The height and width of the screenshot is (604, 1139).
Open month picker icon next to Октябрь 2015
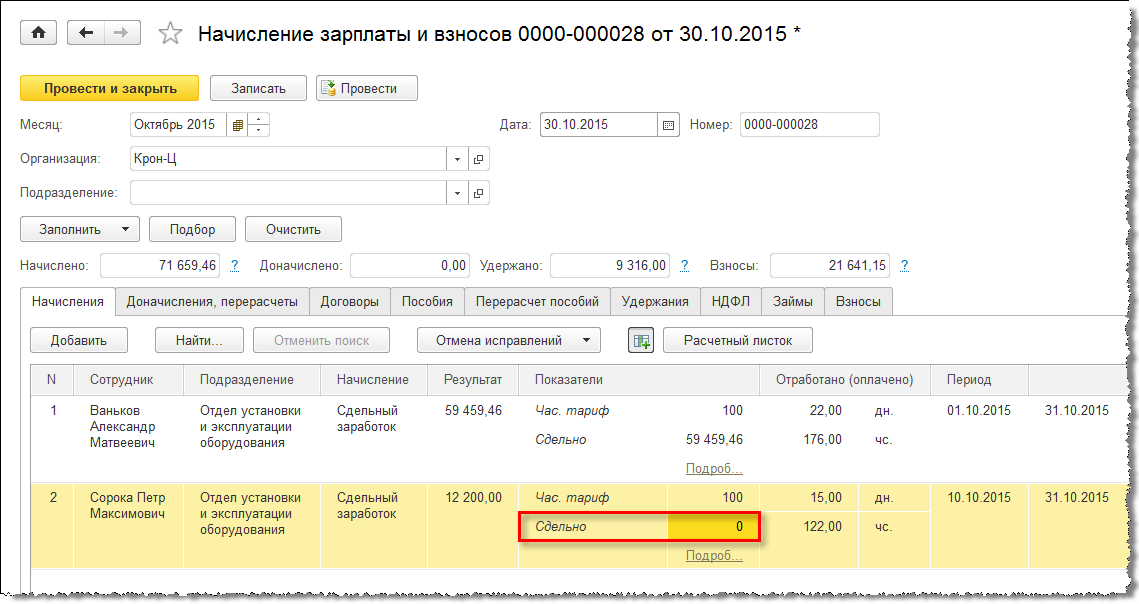tap(237, 126)
